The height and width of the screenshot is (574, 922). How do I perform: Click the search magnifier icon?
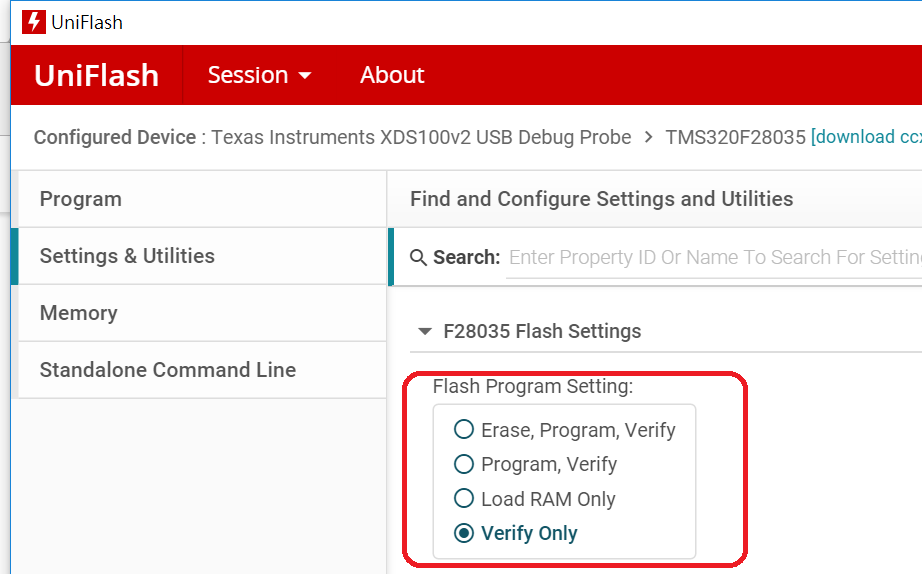pos(418,258)
